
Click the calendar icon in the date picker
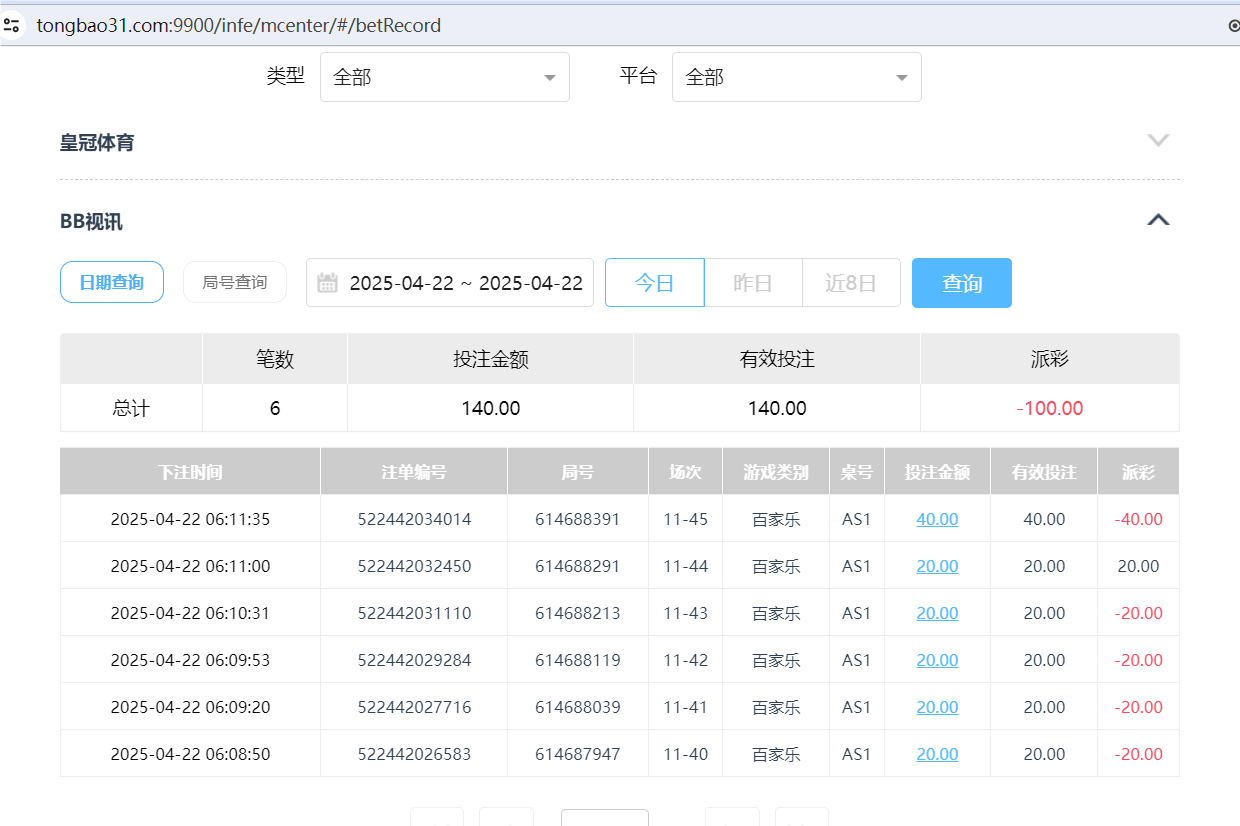(328, 283)
